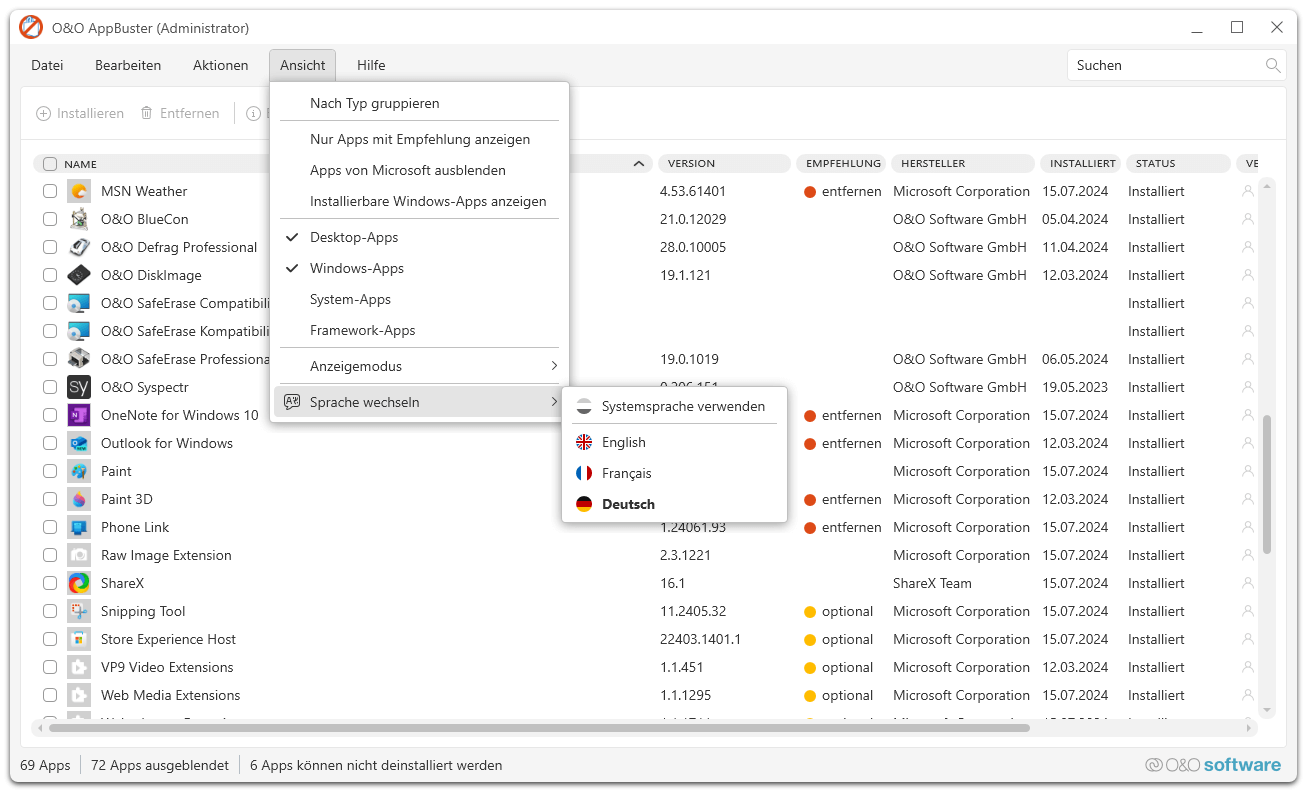The width and height of the screenshot is (1307, 792).
Task: Select Systemsprache verwenden
Action: pyautogui.click(x=675, y=406)
